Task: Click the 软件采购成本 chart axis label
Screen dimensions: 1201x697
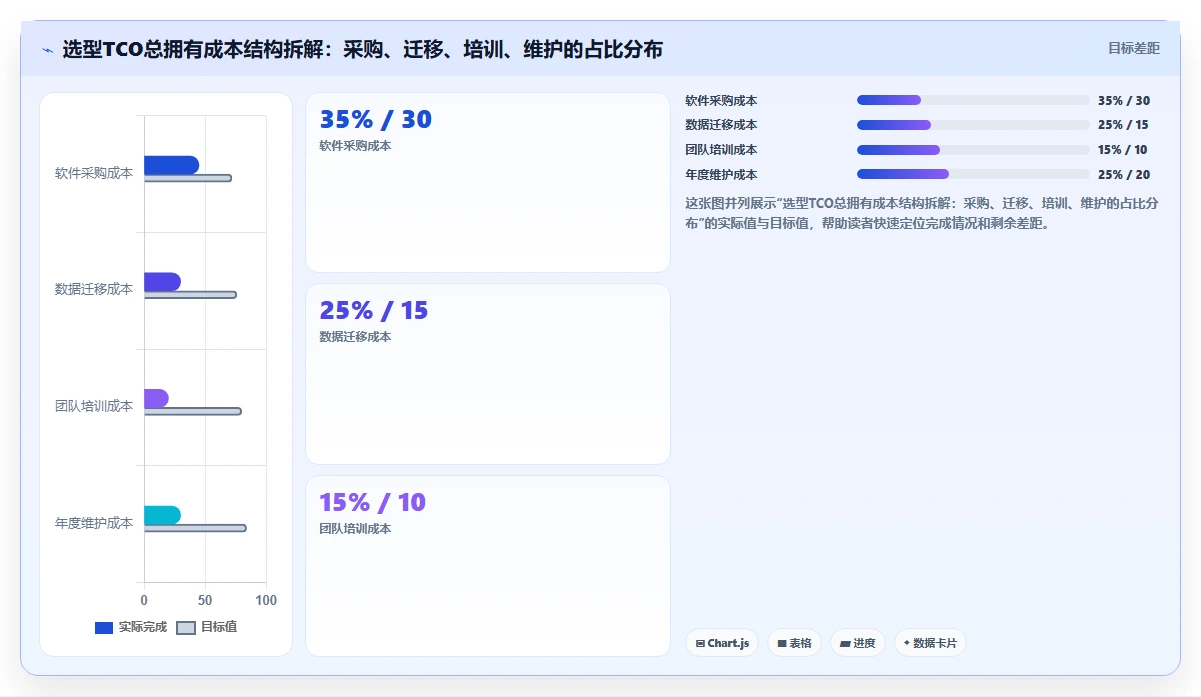Action: point(94,173)
